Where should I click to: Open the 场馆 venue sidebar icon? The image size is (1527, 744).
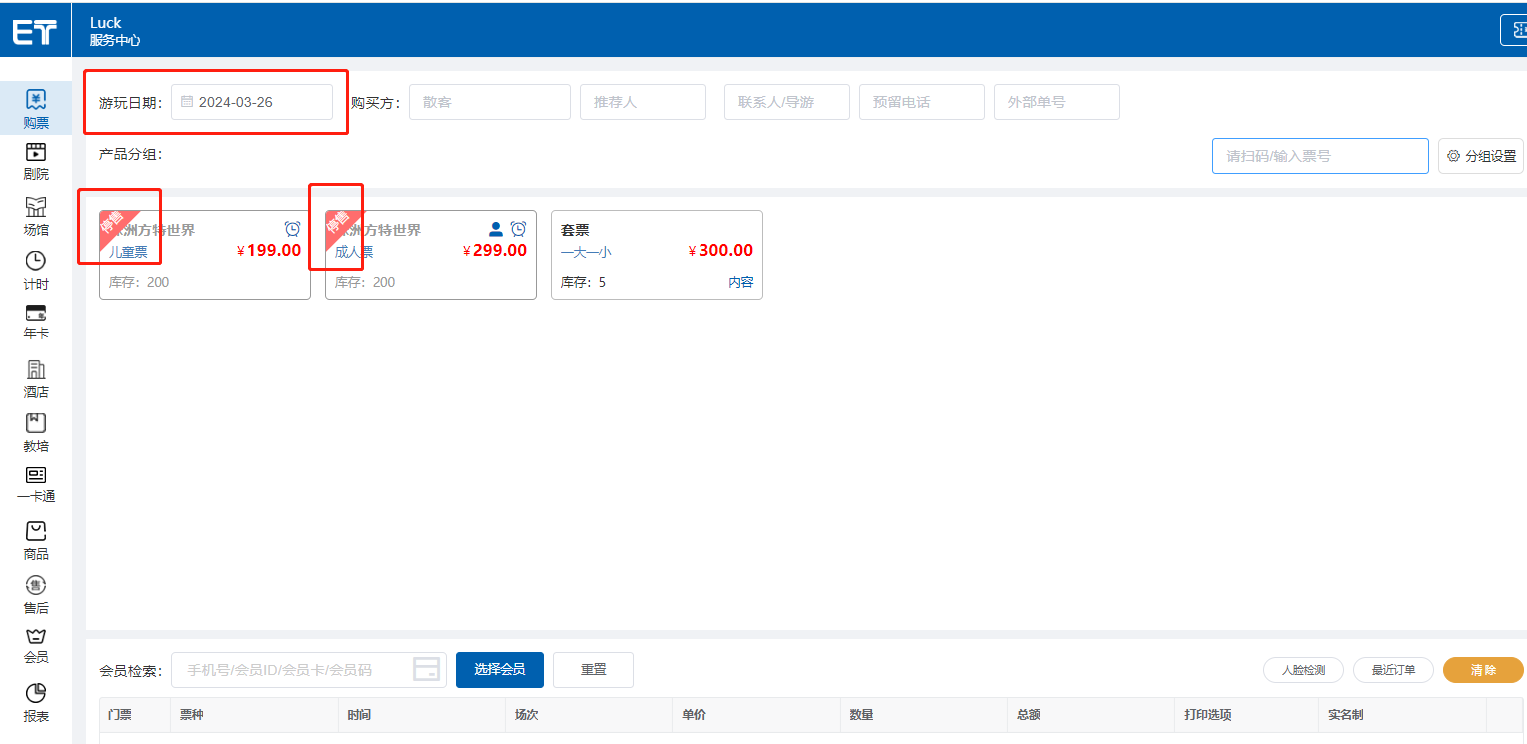click(36, 208)
